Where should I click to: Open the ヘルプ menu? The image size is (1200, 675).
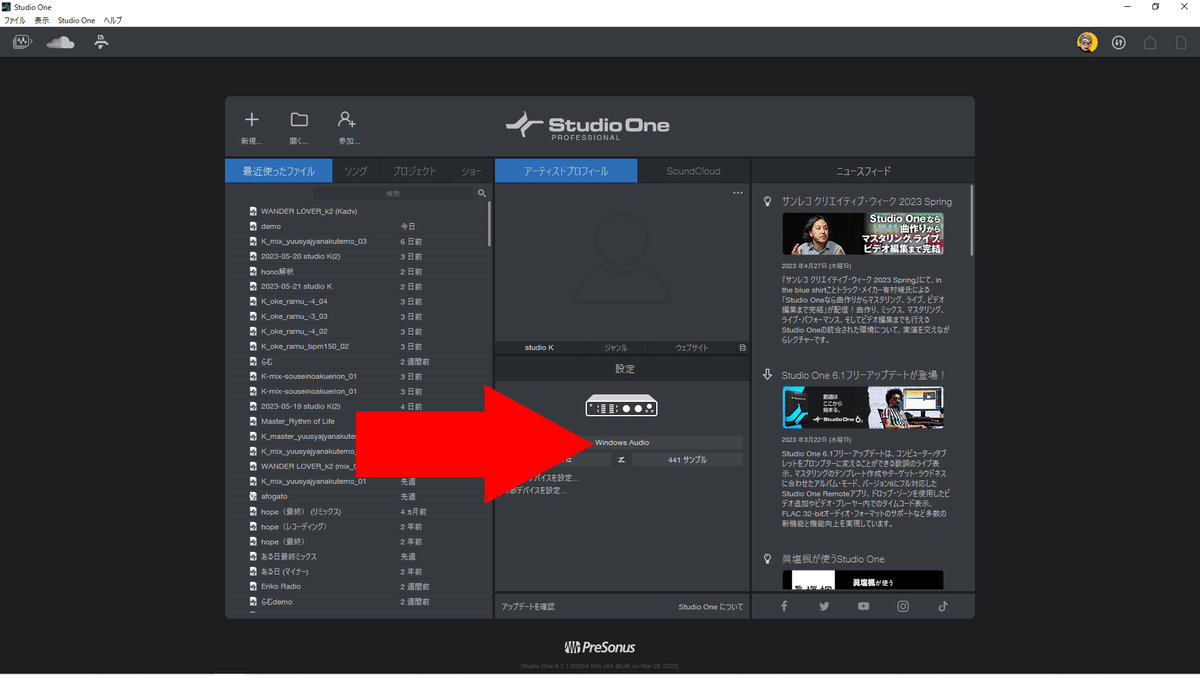tap(113, 20)
